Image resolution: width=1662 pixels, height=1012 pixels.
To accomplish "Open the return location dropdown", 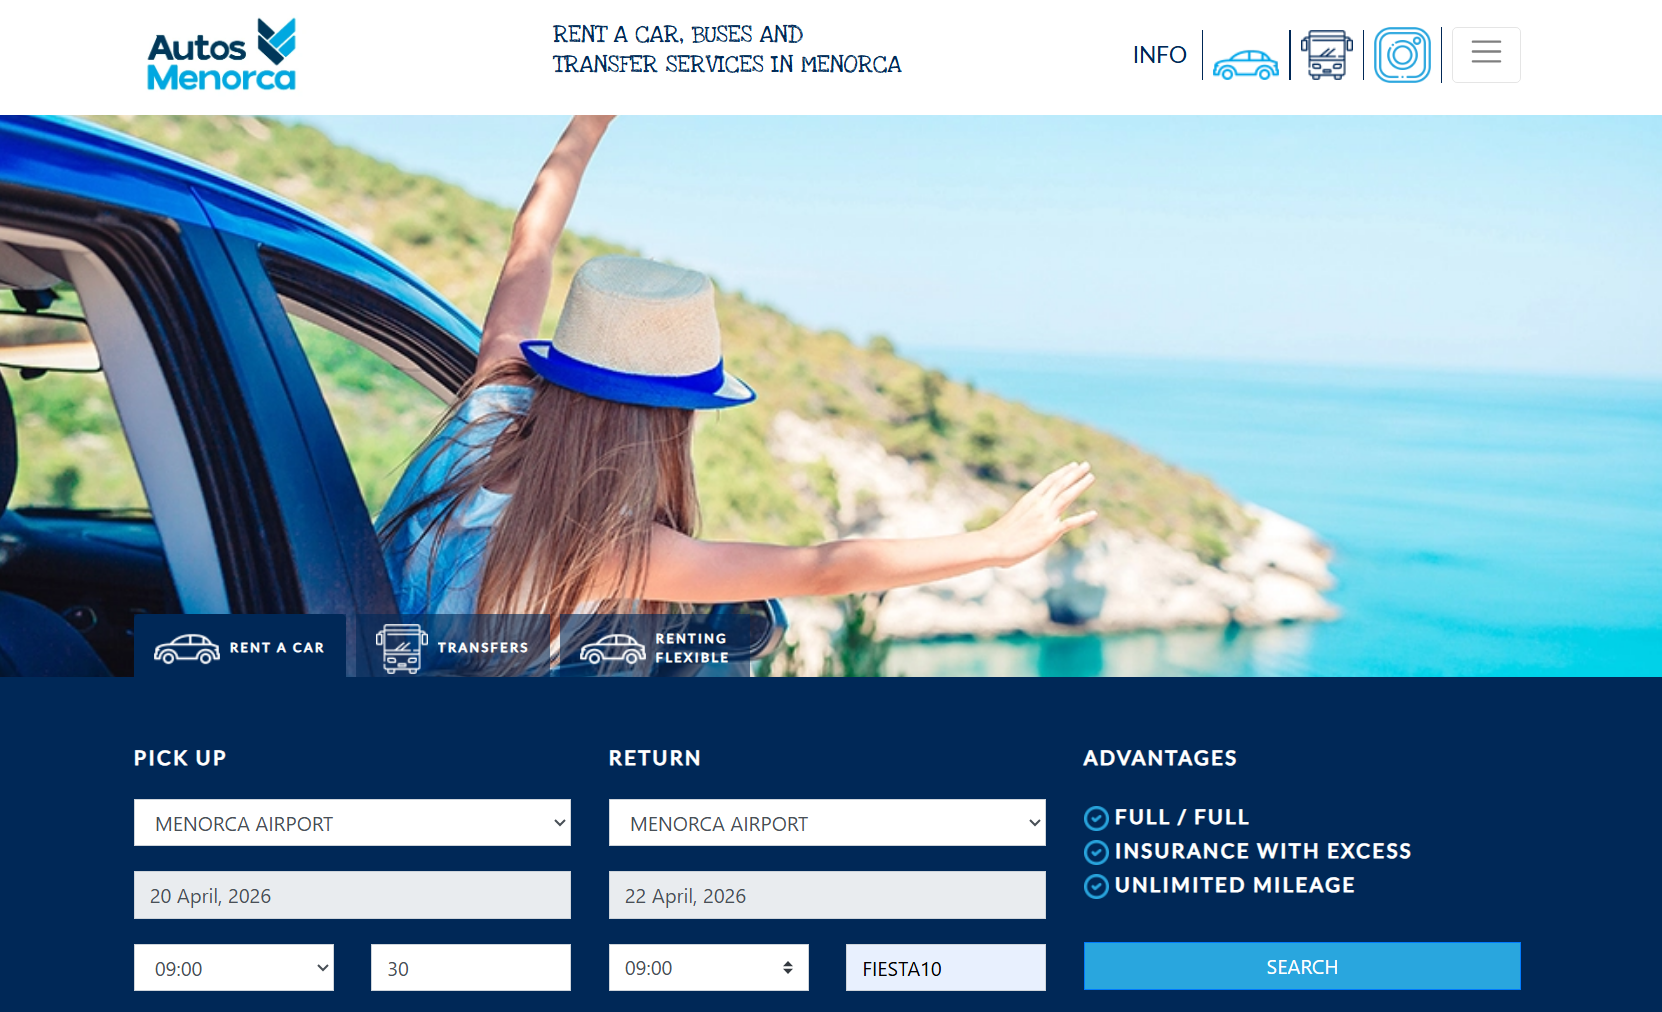I will pos(827,822).
